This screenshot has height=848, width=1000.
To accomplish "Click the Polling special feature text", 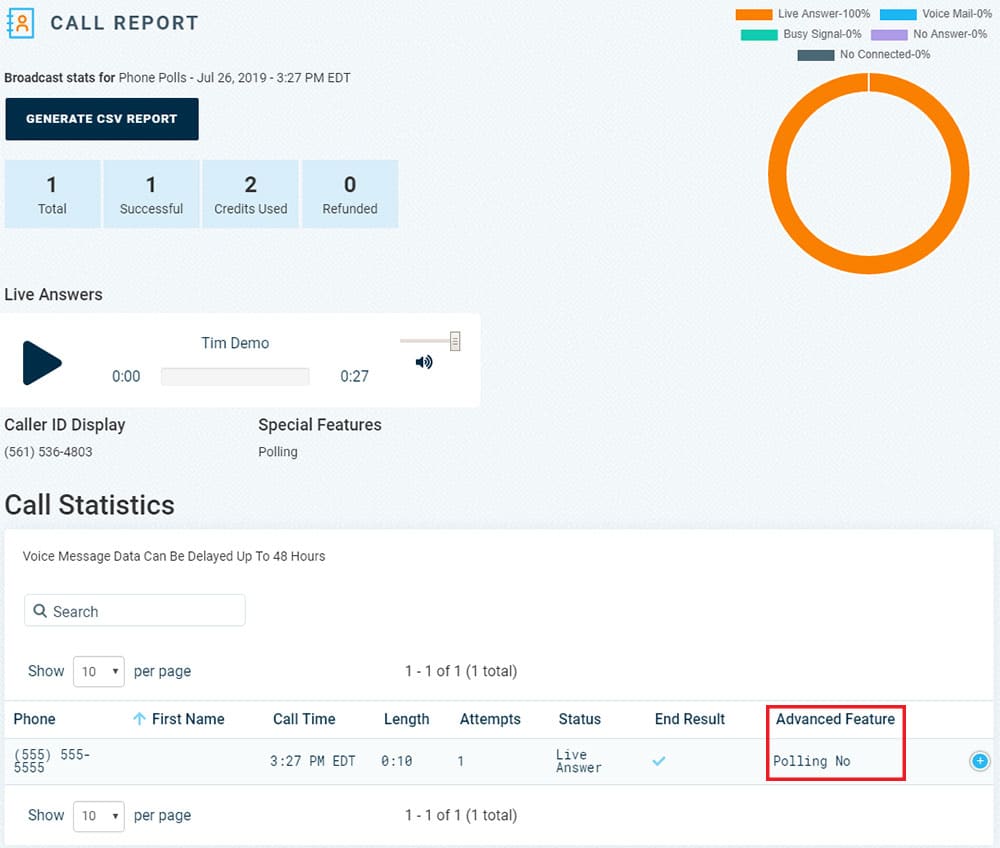I will [x=278, y=452].
